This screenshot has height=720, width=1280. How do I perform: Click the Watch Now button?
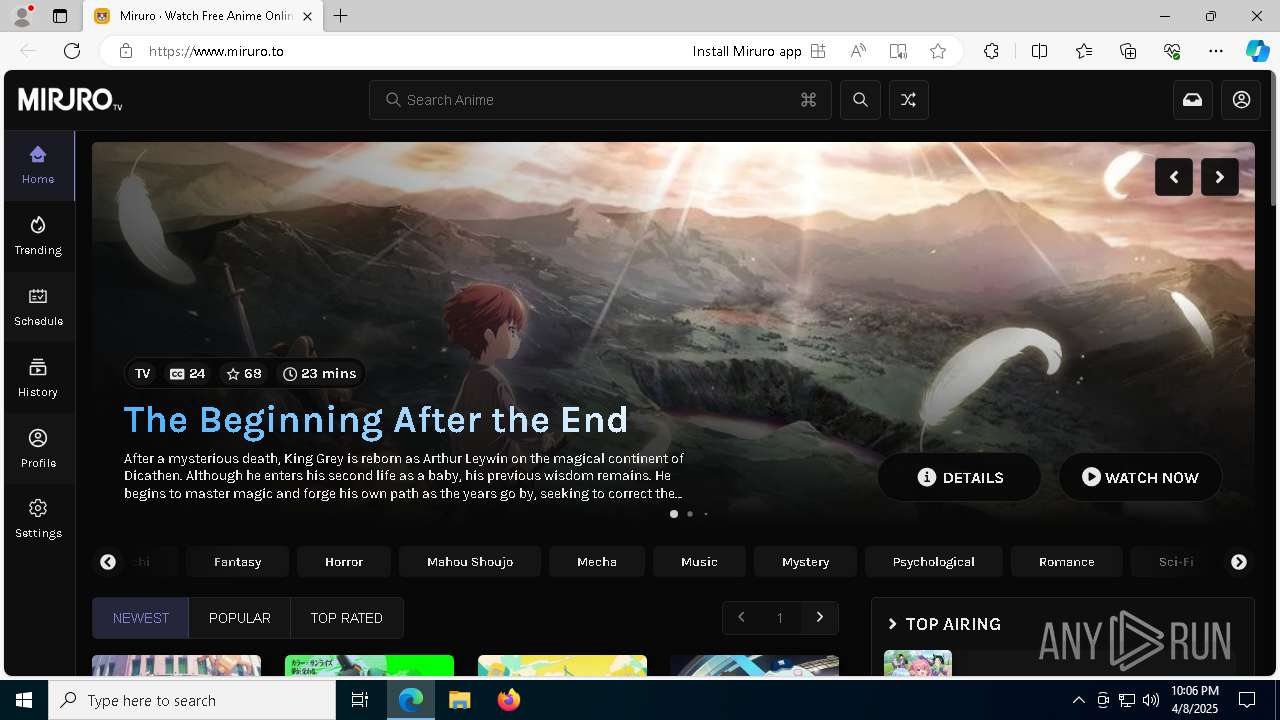click(1140, 477)
